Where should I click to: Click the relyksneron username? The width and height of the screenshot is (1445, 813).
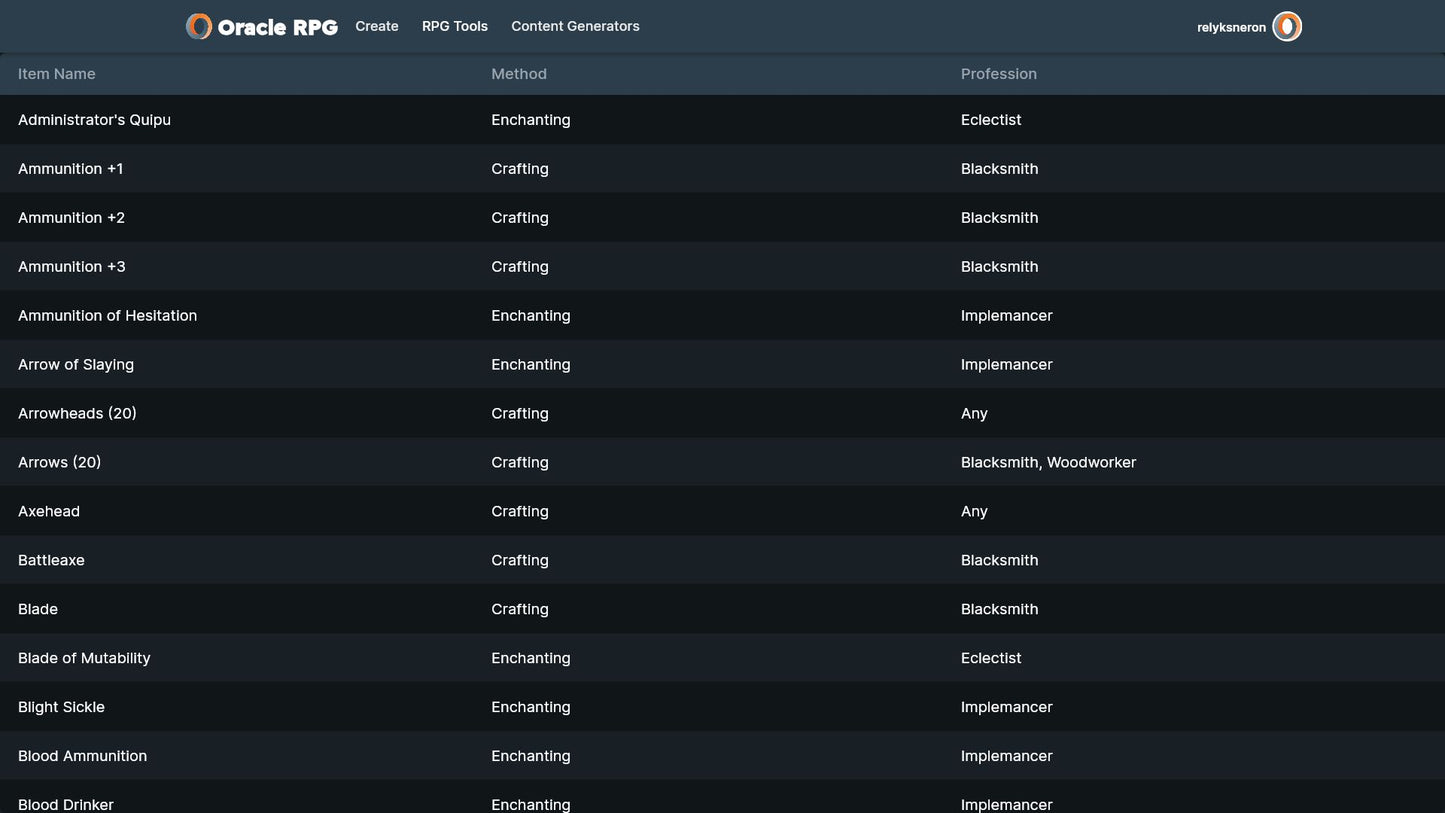(1231, 28)
